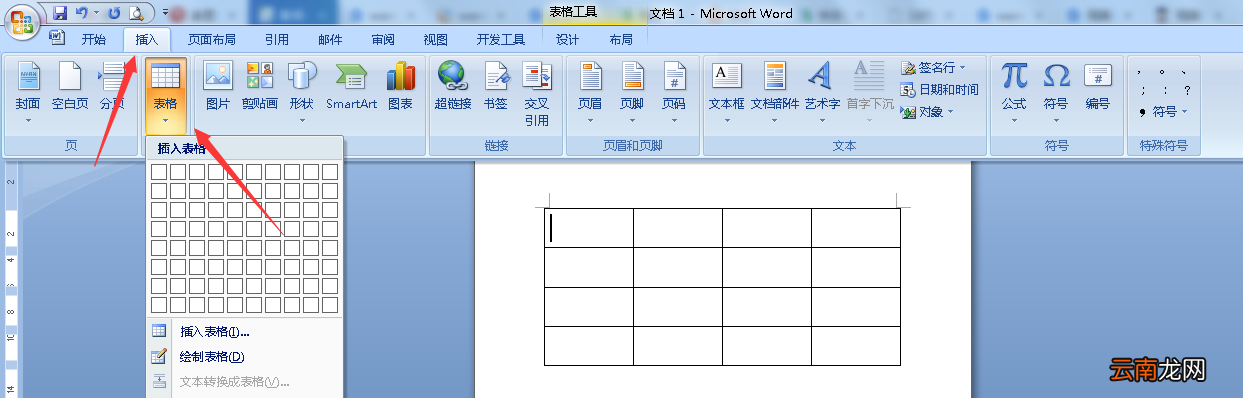Open the 艺术字 WordArt gallery
Viewport: 1243px width, 398px height.
(x=822, y=92)
